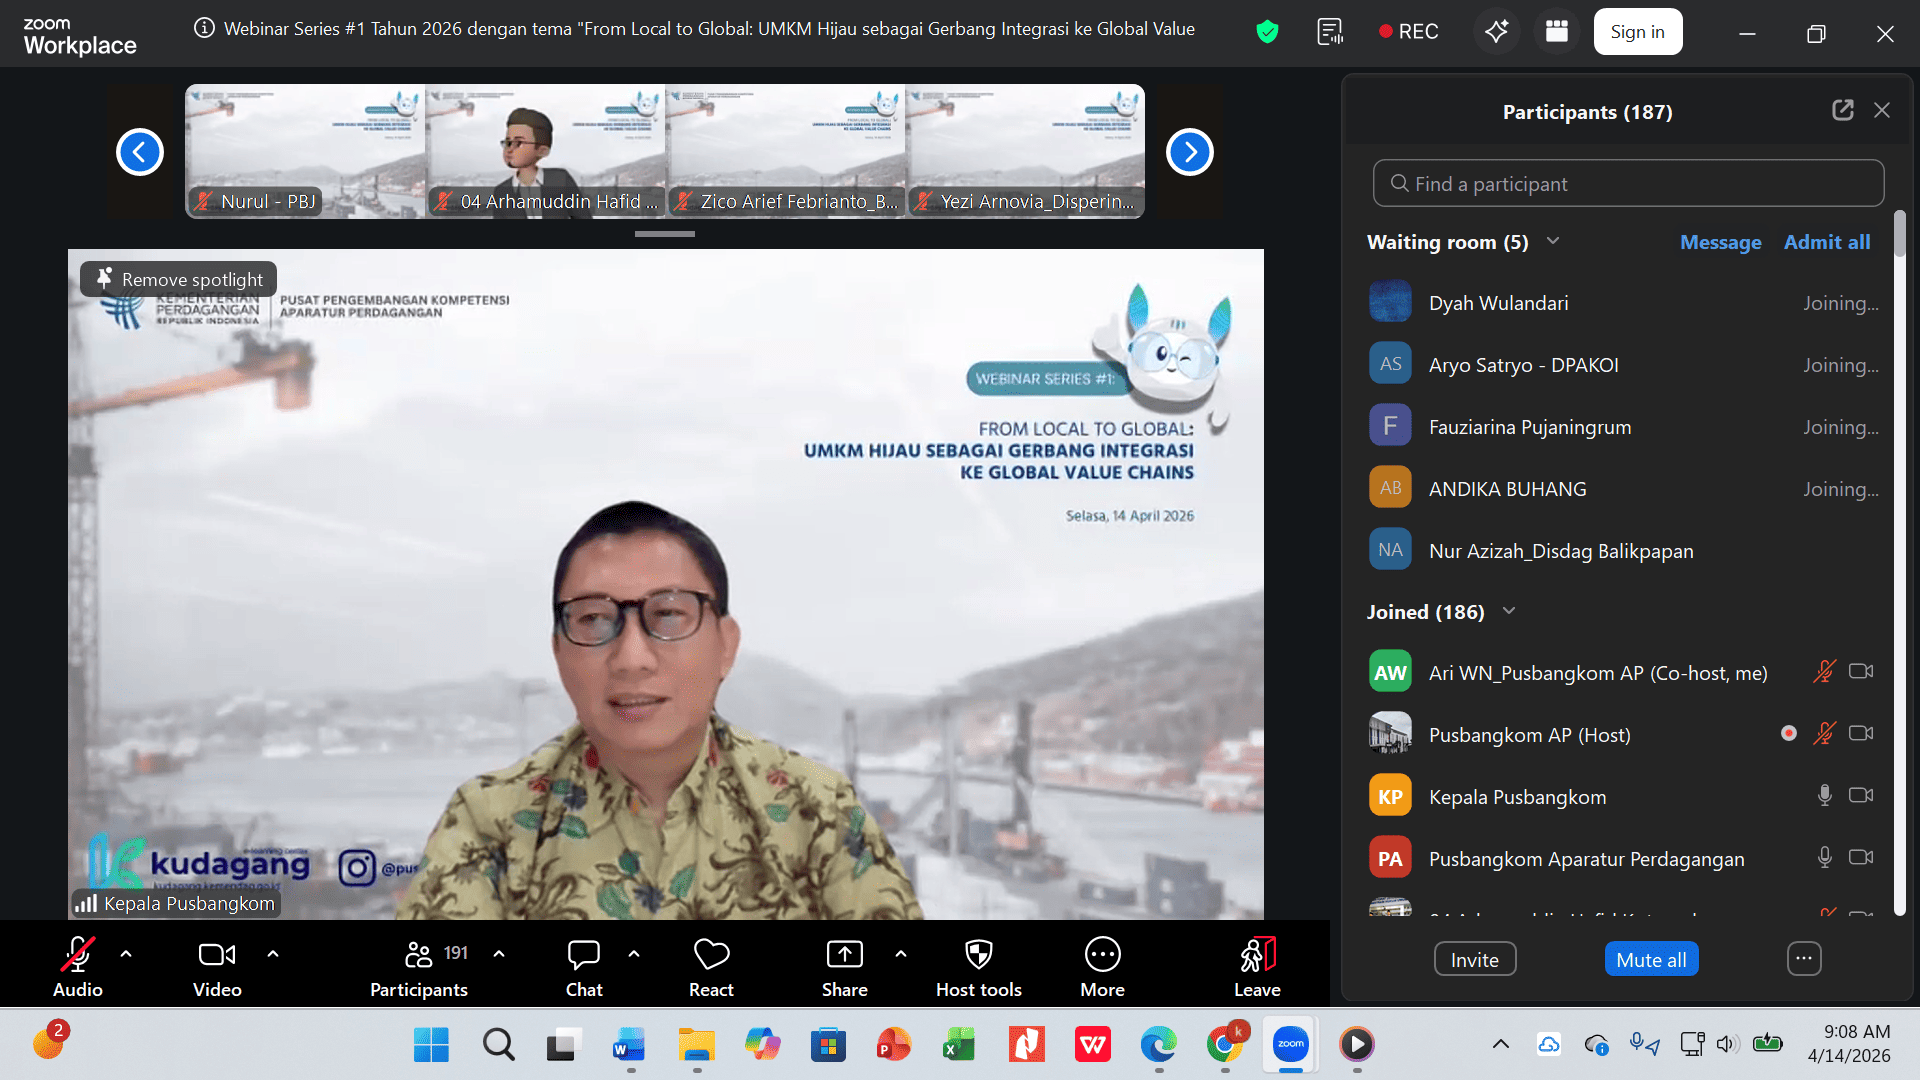Image resolution: width=1920 pixels, height=1080 pixels.
Task: Click Admit all for the waiting room
Action: 1826,242
